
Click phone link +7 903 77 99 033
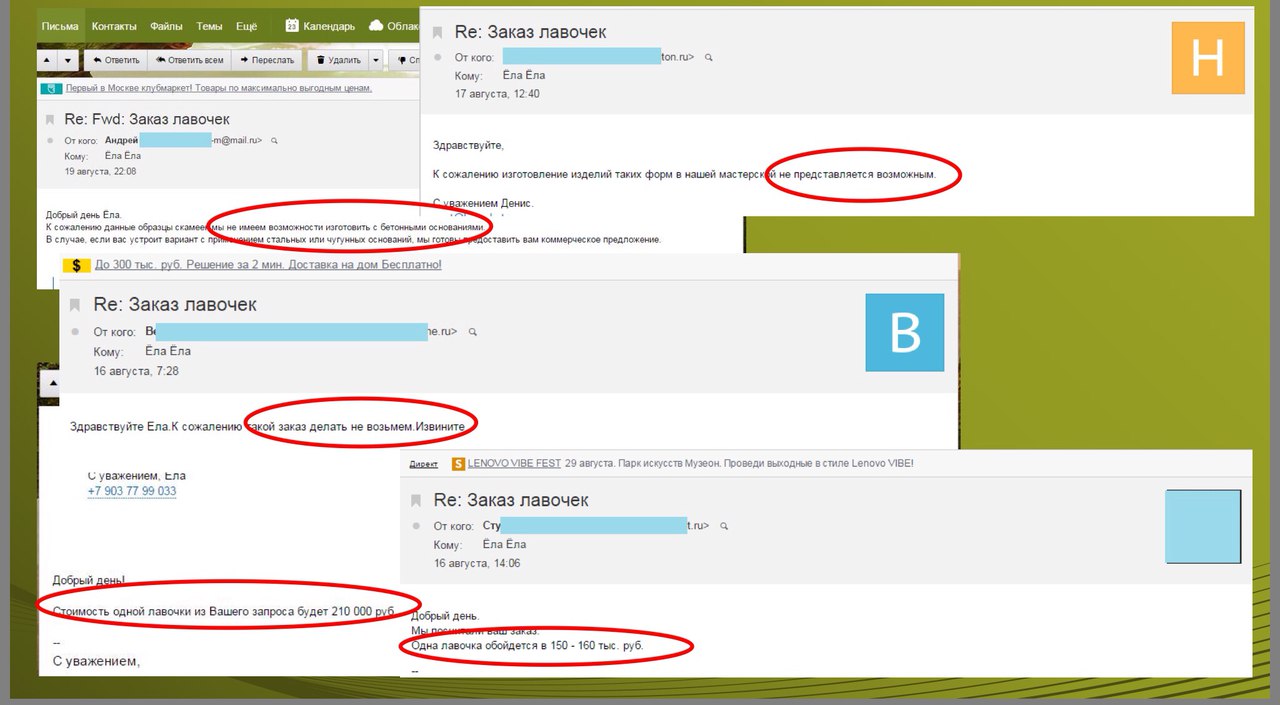coord(132,491)
